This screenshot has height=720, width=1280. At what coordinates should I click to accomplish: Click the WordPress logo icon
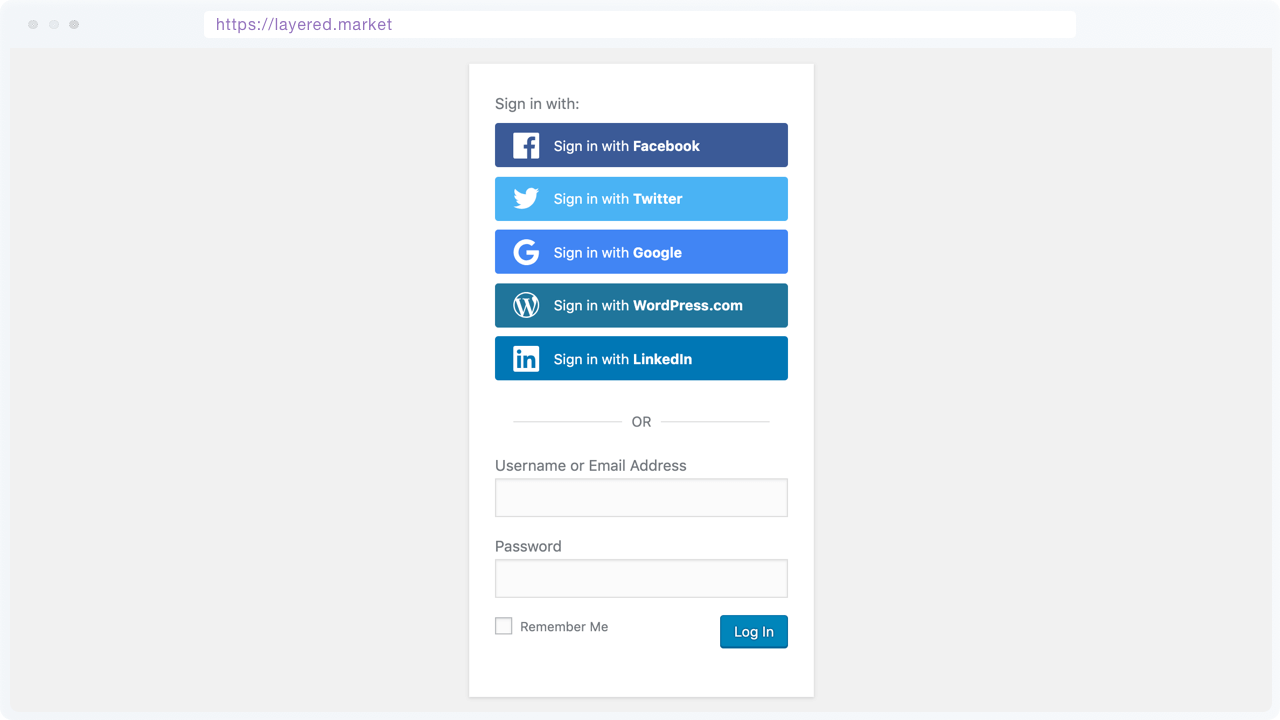pos(524,305)
